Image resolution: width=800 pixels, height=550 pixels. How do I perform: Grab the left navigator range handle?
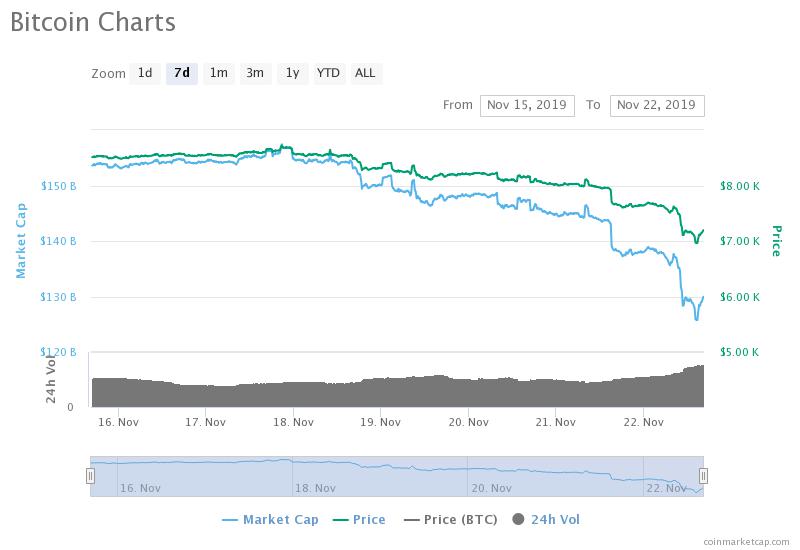pos(90,476)
